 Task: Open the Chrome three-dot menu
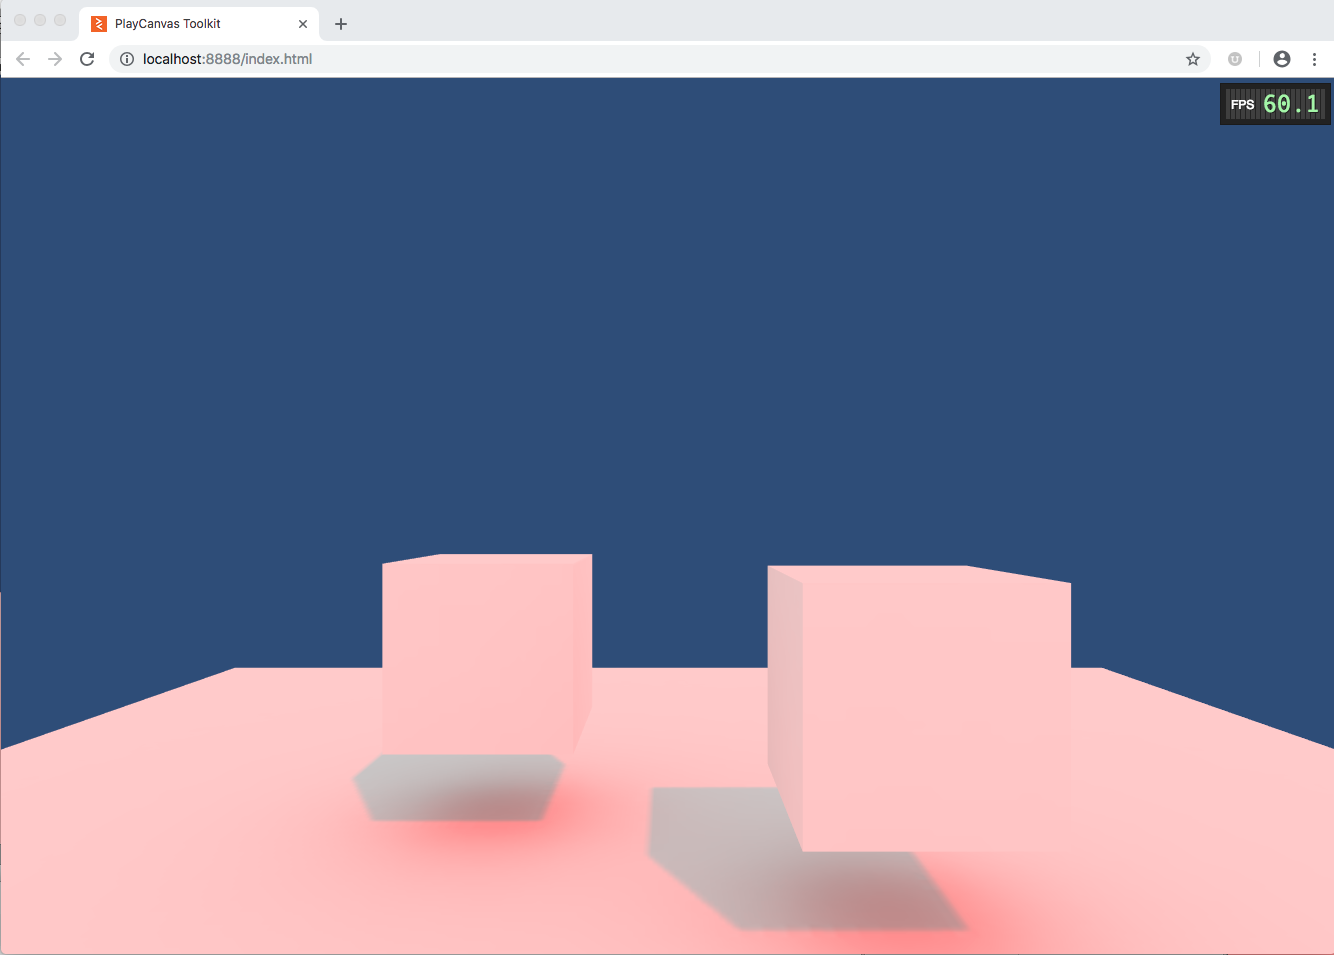point(1315,59)
